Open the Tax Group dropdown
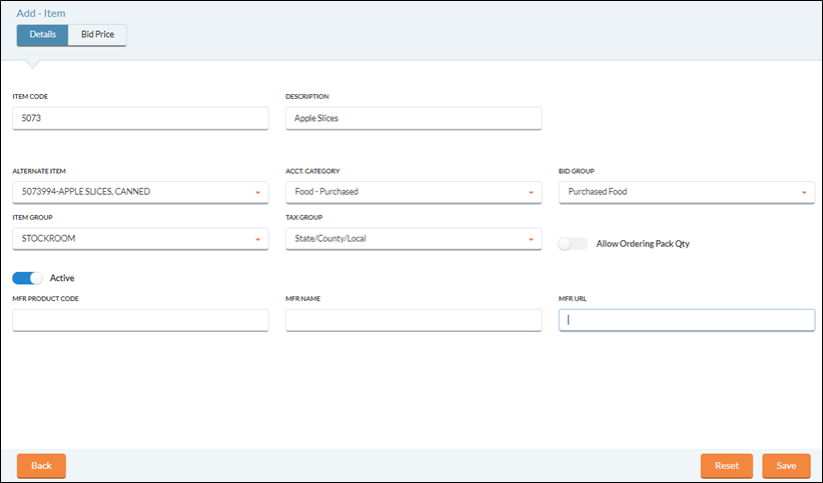Viewport: 823px width, 483px height. click(x=414, y=238)
